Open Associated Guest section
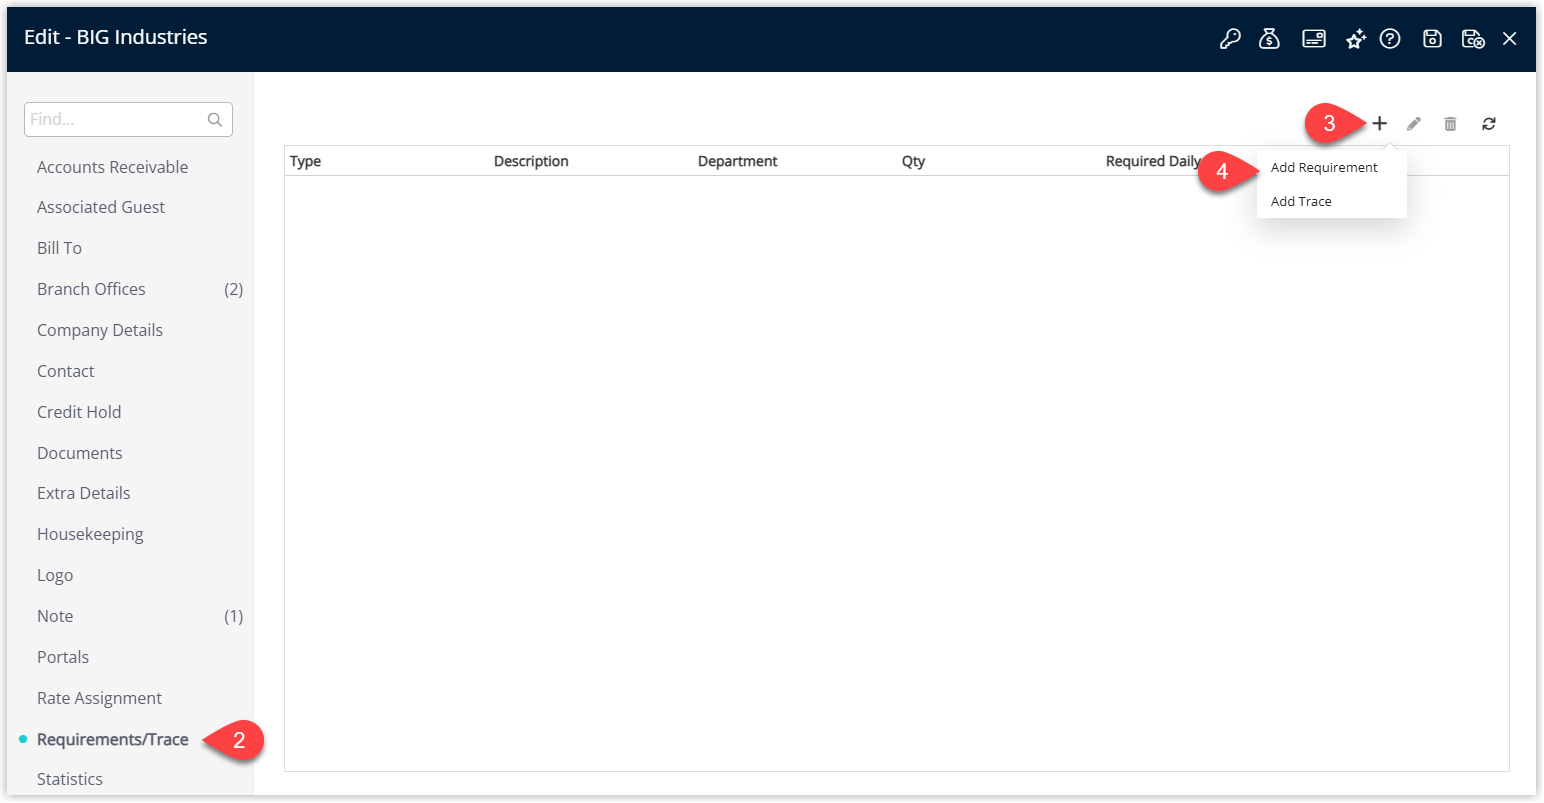Image resolution: width=1544 pixels, height=803 pixels. [101, 207]
